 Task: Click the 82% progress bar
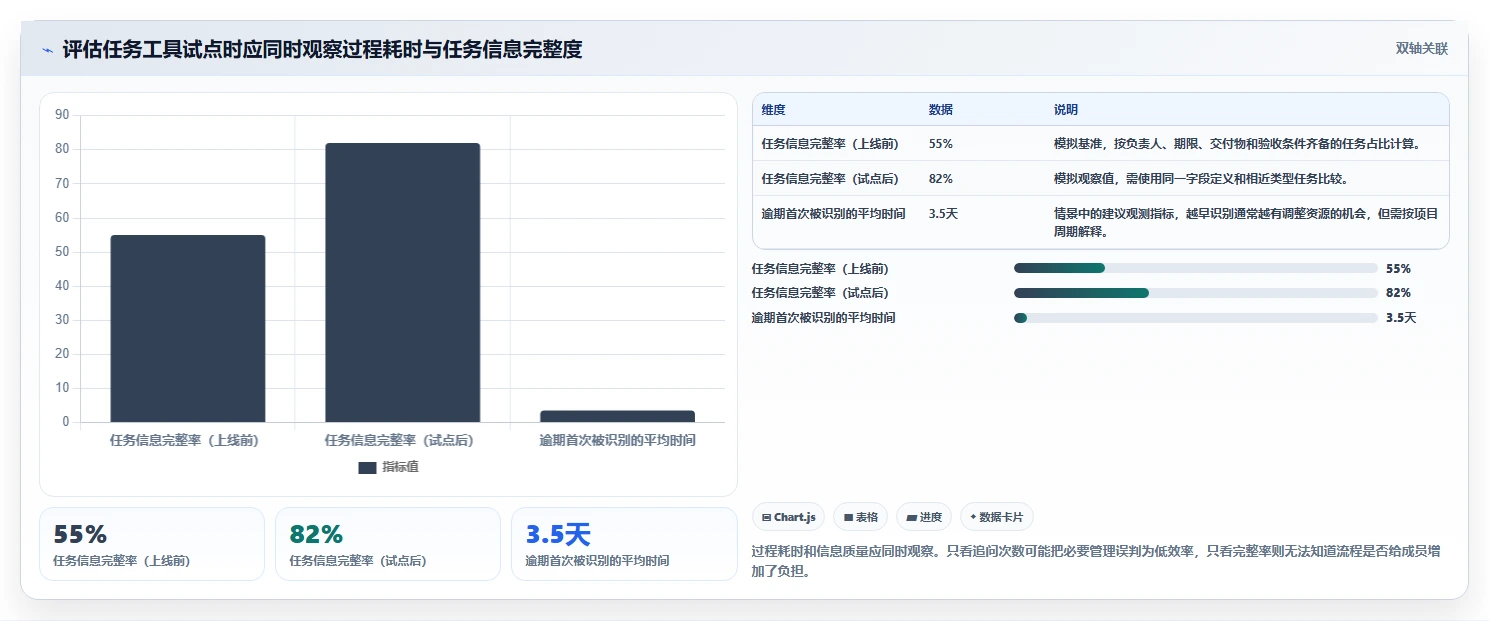point(1195,293)
